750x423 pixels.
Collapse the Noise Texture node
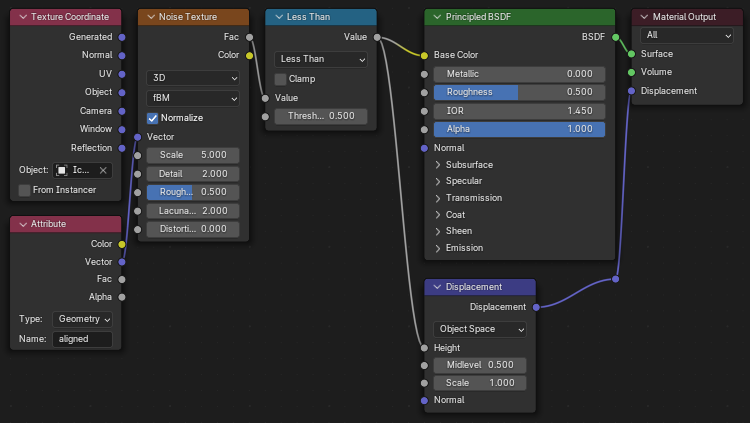tap(151, 17)
